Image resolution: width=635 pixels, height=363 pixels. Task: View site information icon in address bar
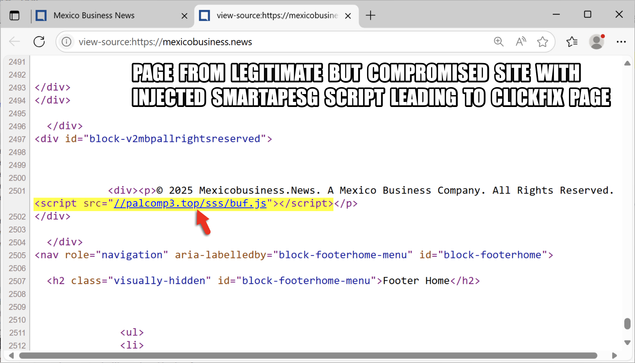pos(66,42)
